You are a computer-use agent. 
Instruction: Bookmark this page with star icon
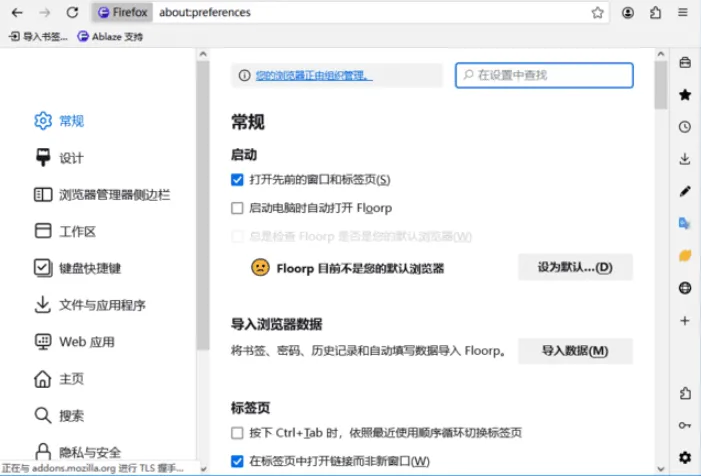(597, 13)
